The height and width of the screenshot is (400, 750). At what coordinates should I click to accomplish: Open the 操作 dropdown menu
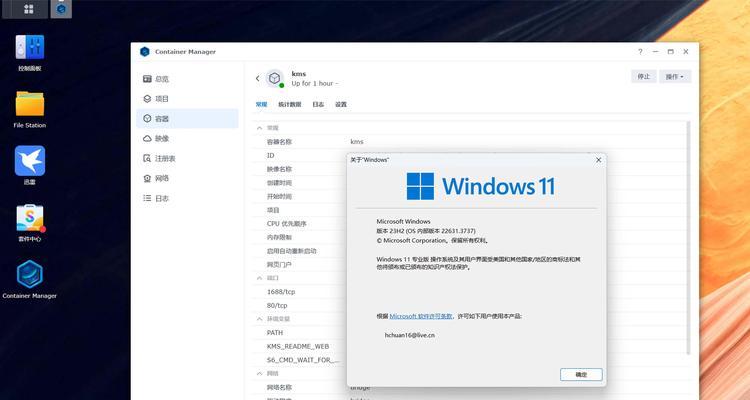coord(675,77)
